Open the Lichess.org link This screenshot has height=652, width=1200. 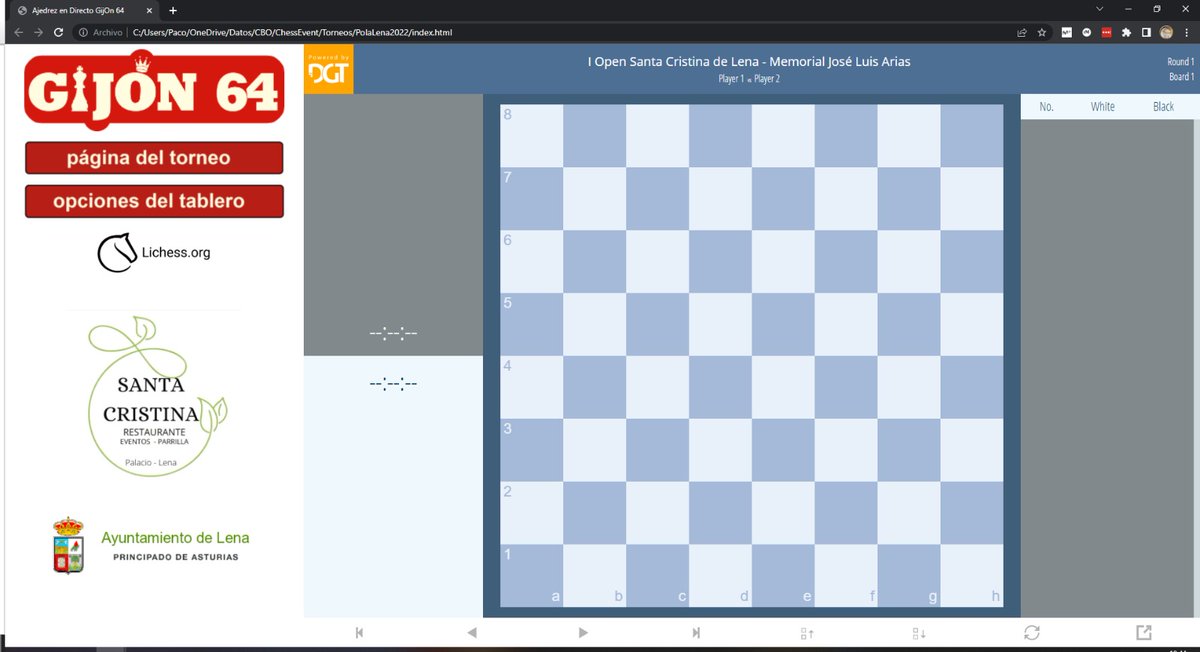pos(154,253)
